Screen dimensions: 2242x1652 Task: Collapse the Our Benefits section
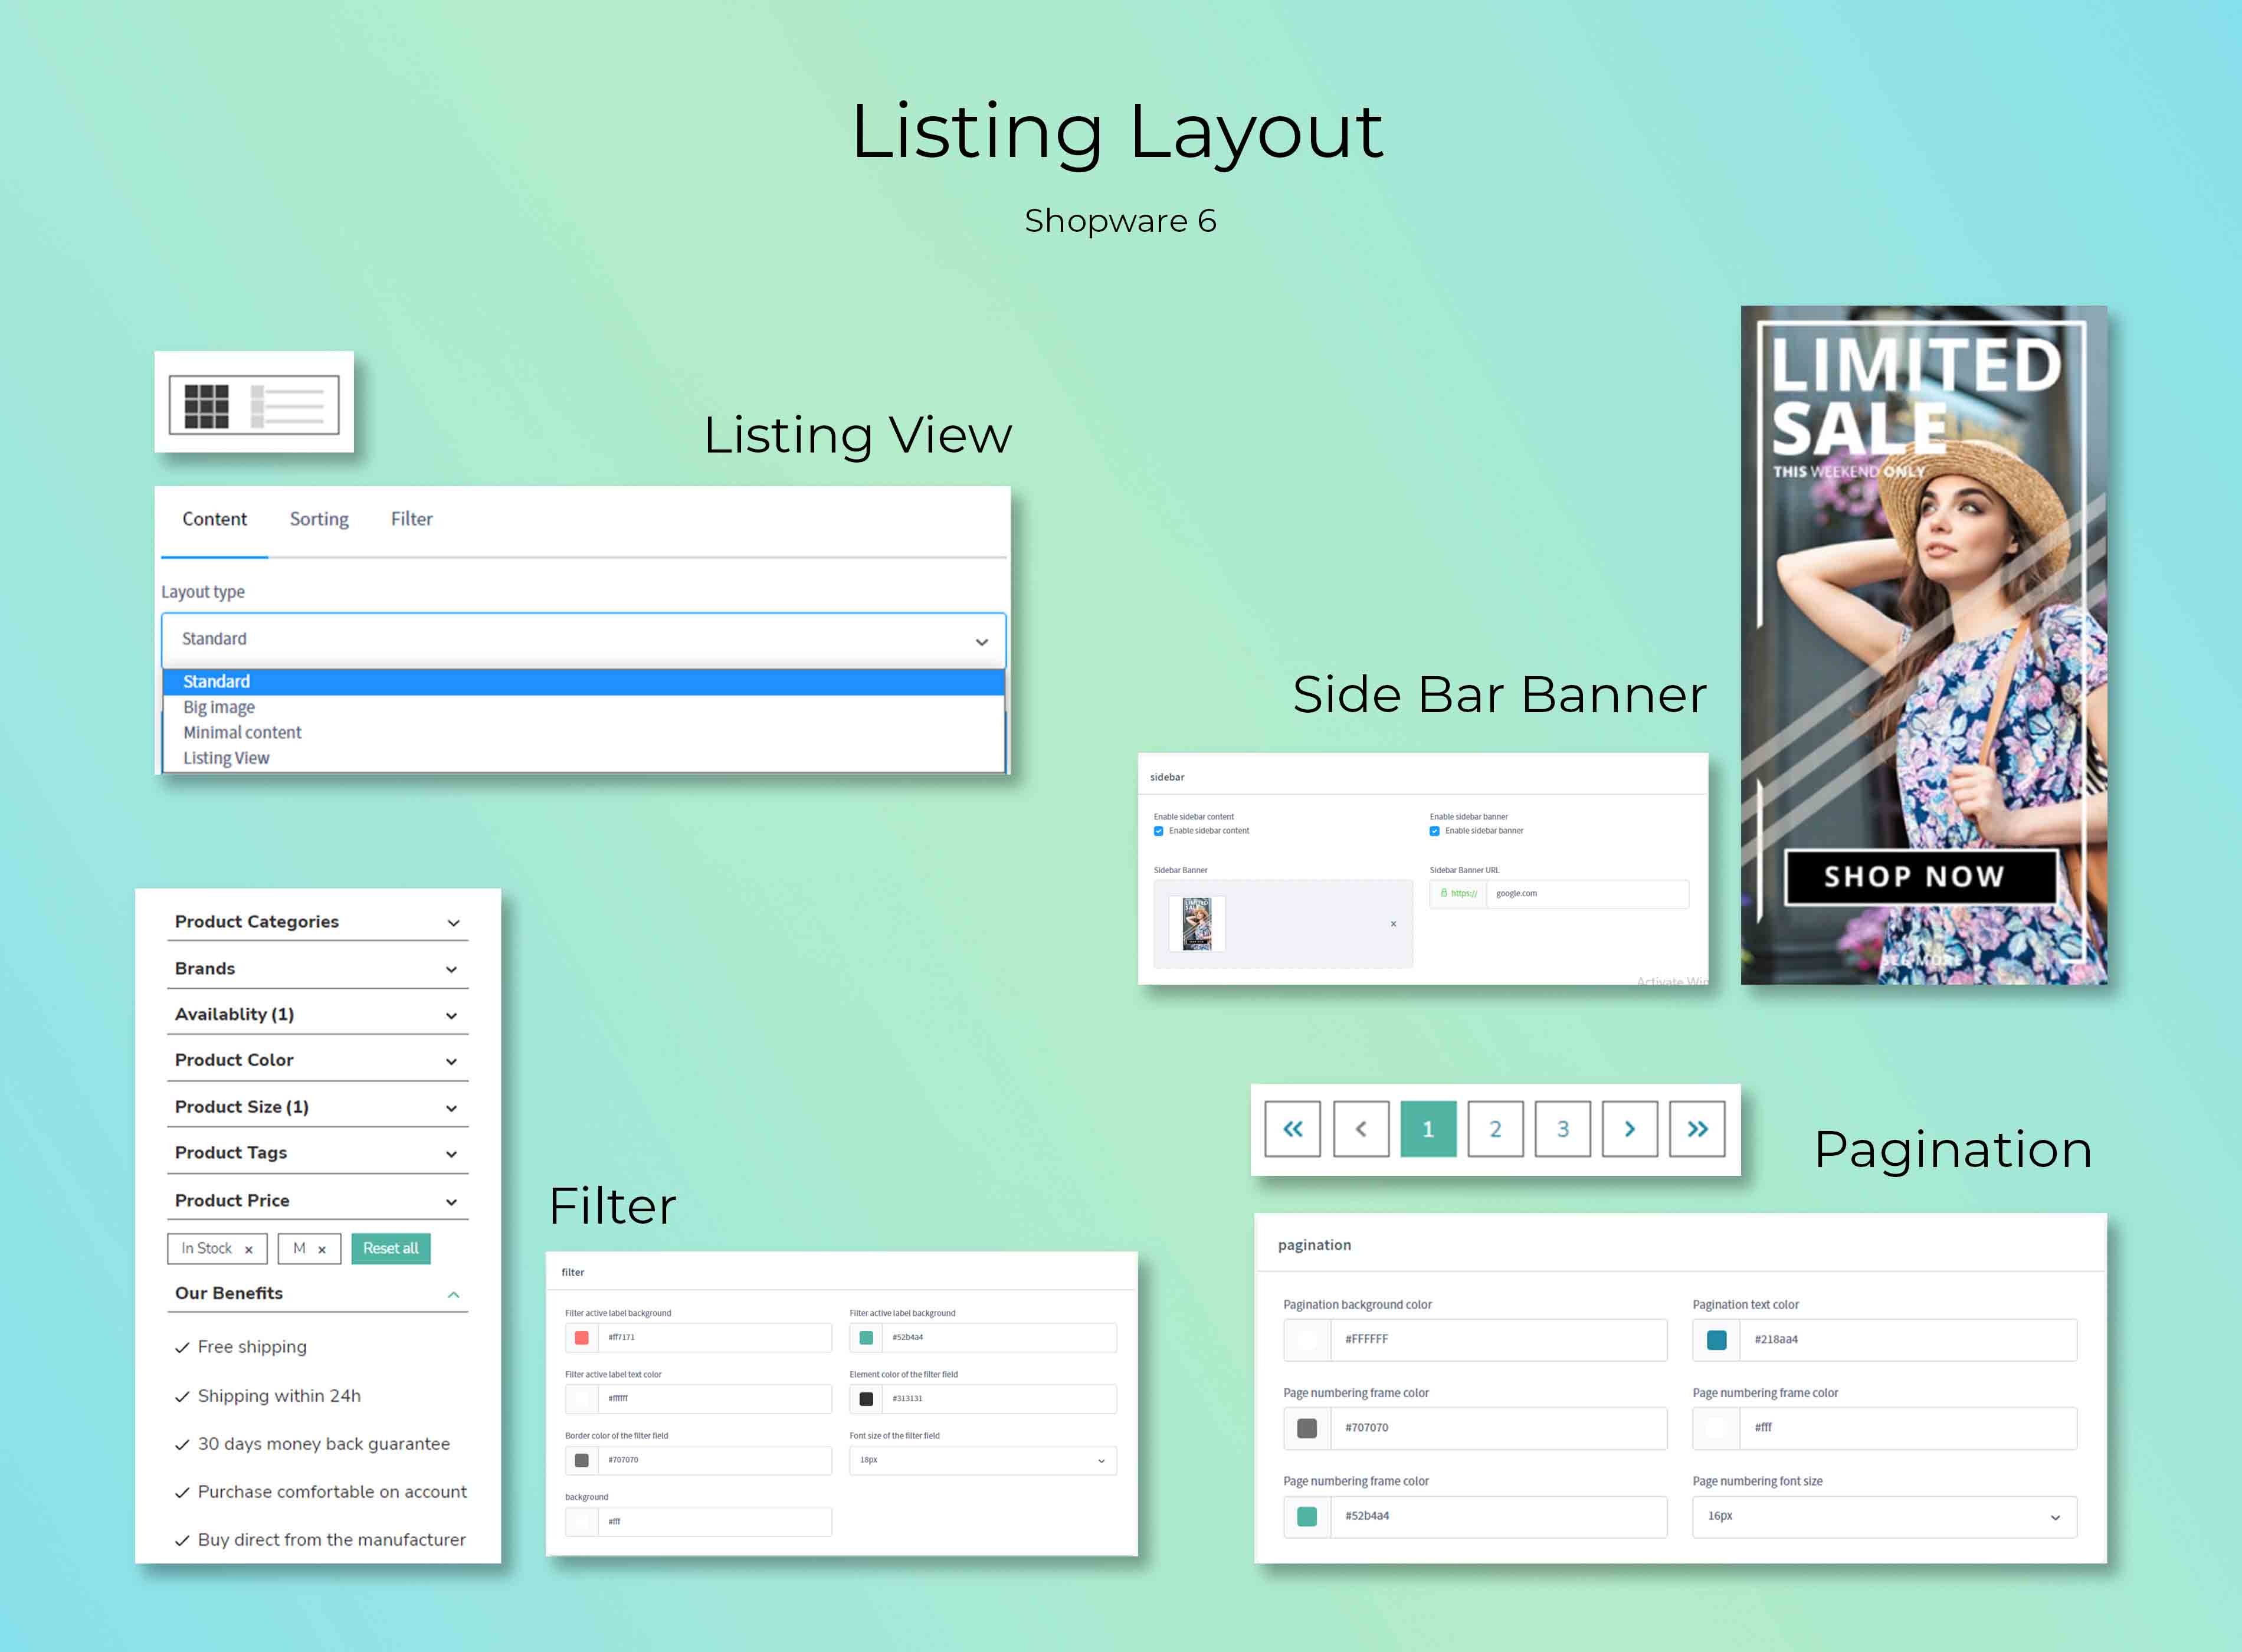click(318, 1294)
